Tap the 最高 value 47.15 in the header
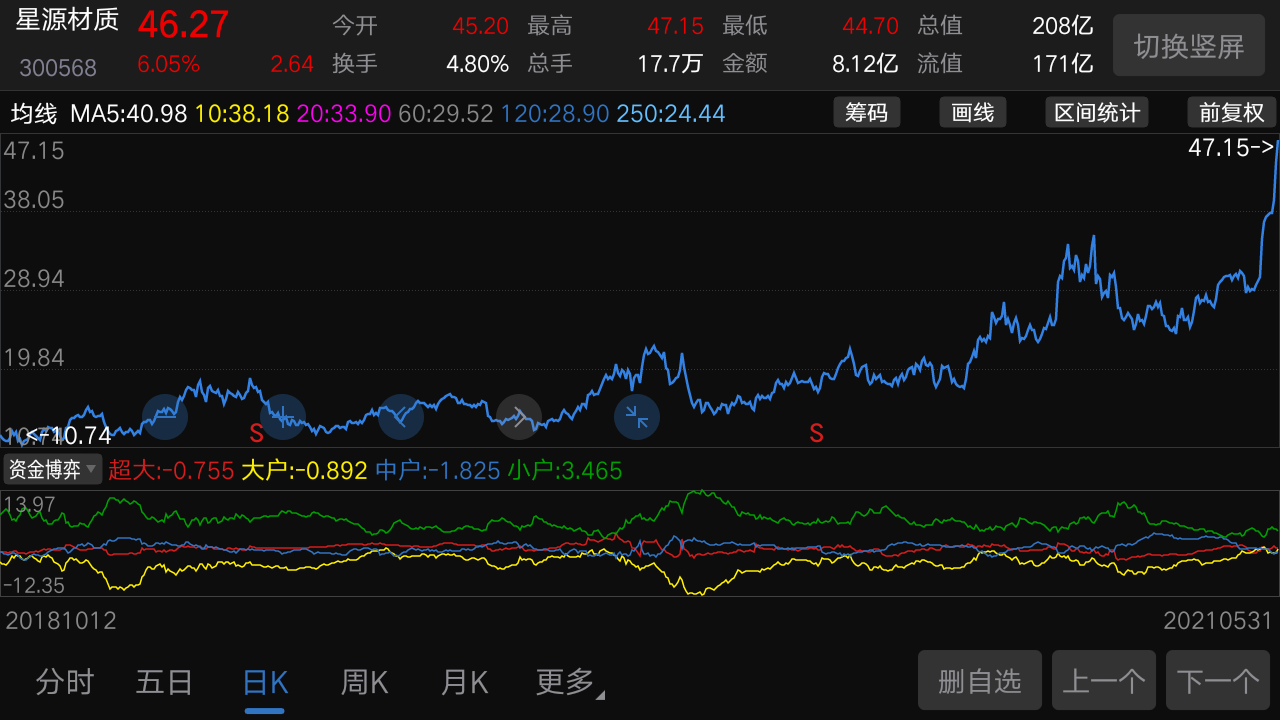 pos(675,26)
